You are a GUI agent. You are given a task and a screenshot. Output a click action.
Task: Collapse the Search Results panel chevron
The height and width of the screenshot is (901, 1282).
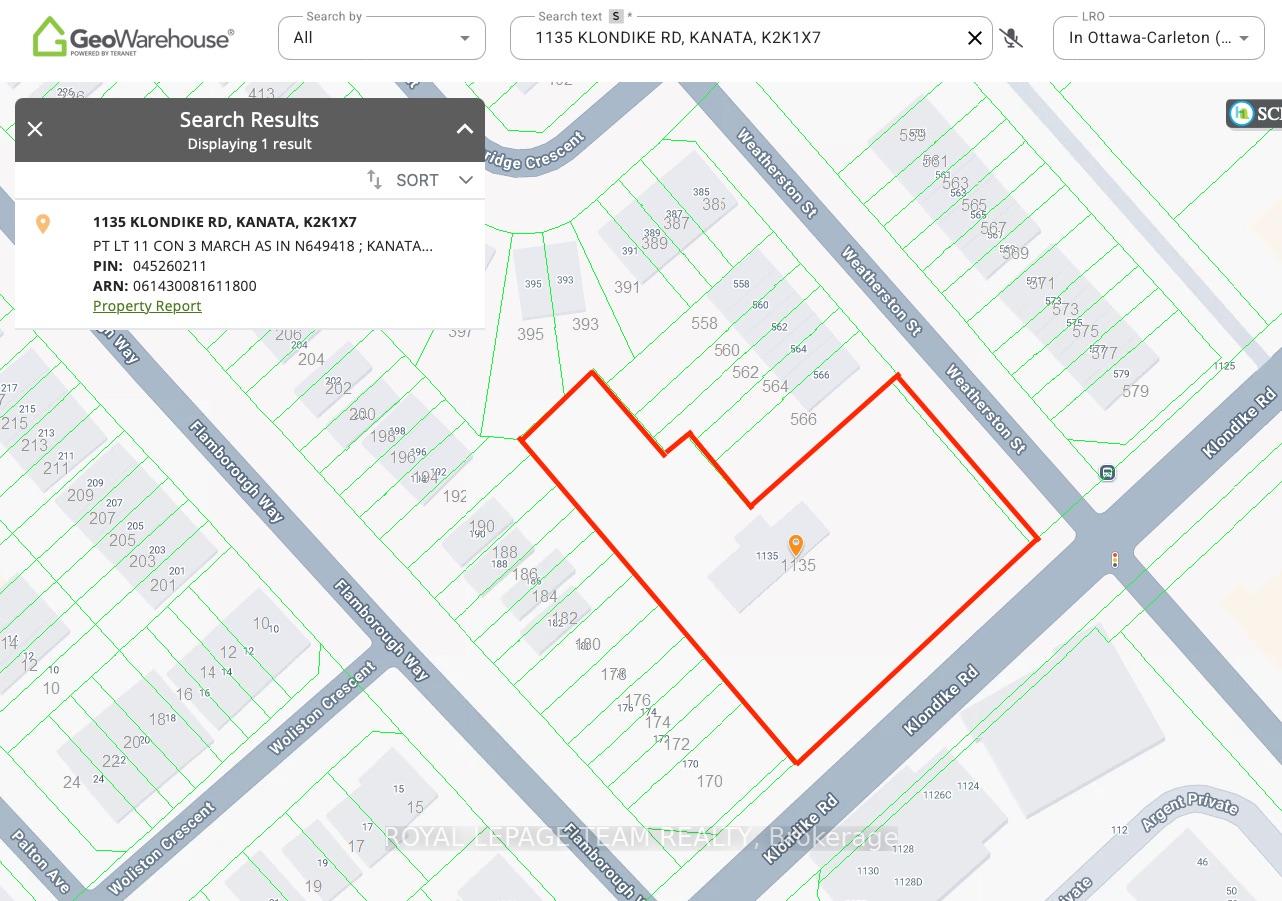point(465,129)
